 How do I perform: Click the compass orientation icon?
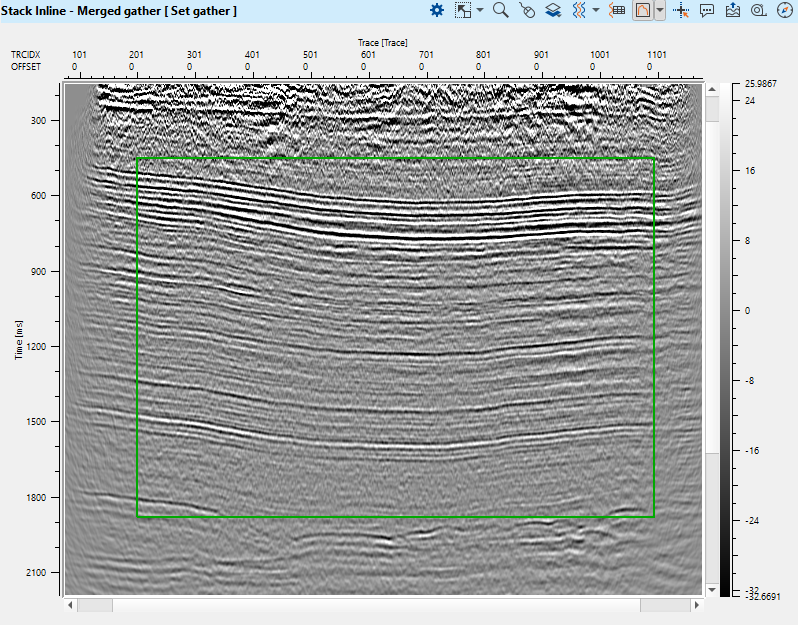point(783,10)
